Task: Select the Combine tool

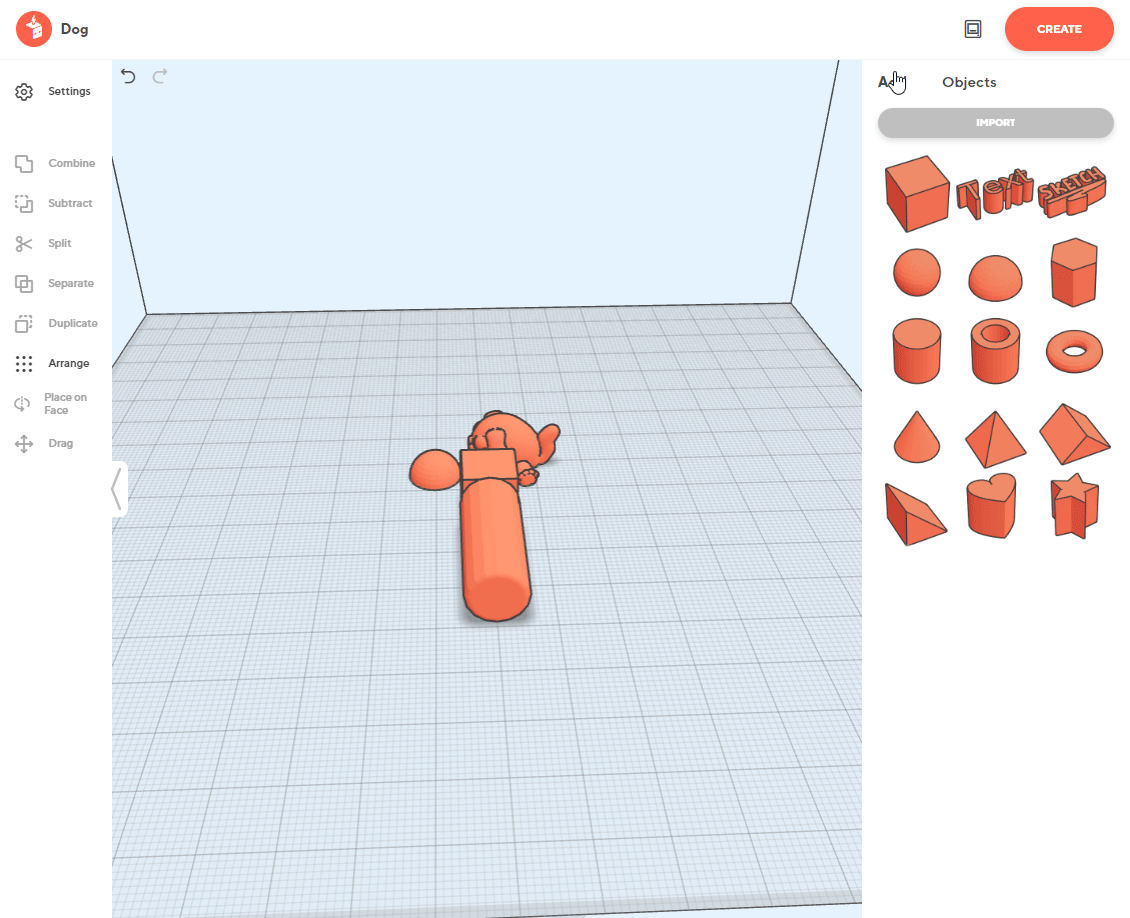Action: pos(56,164)
